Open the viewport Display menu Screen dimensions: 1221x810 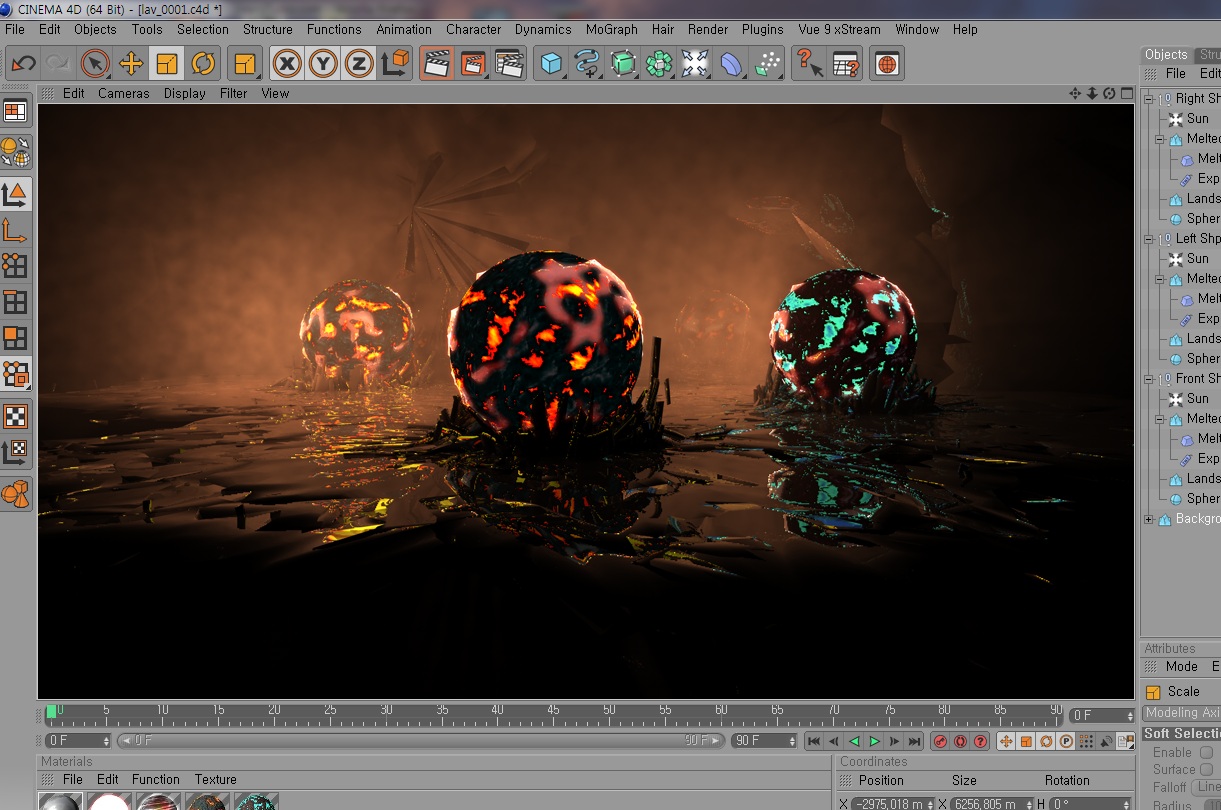pos(185,93)
